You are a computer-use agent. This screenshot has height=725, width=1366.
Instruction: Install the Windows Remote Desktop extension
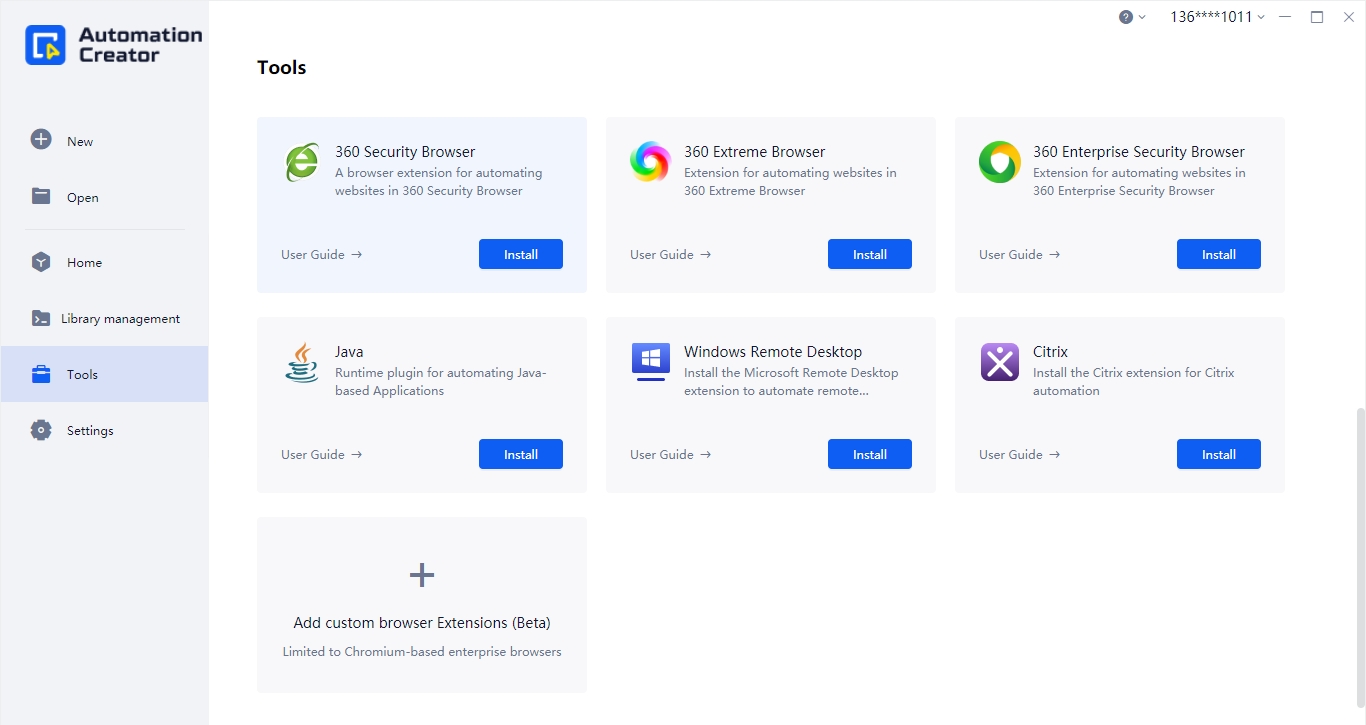click(870, 454)
